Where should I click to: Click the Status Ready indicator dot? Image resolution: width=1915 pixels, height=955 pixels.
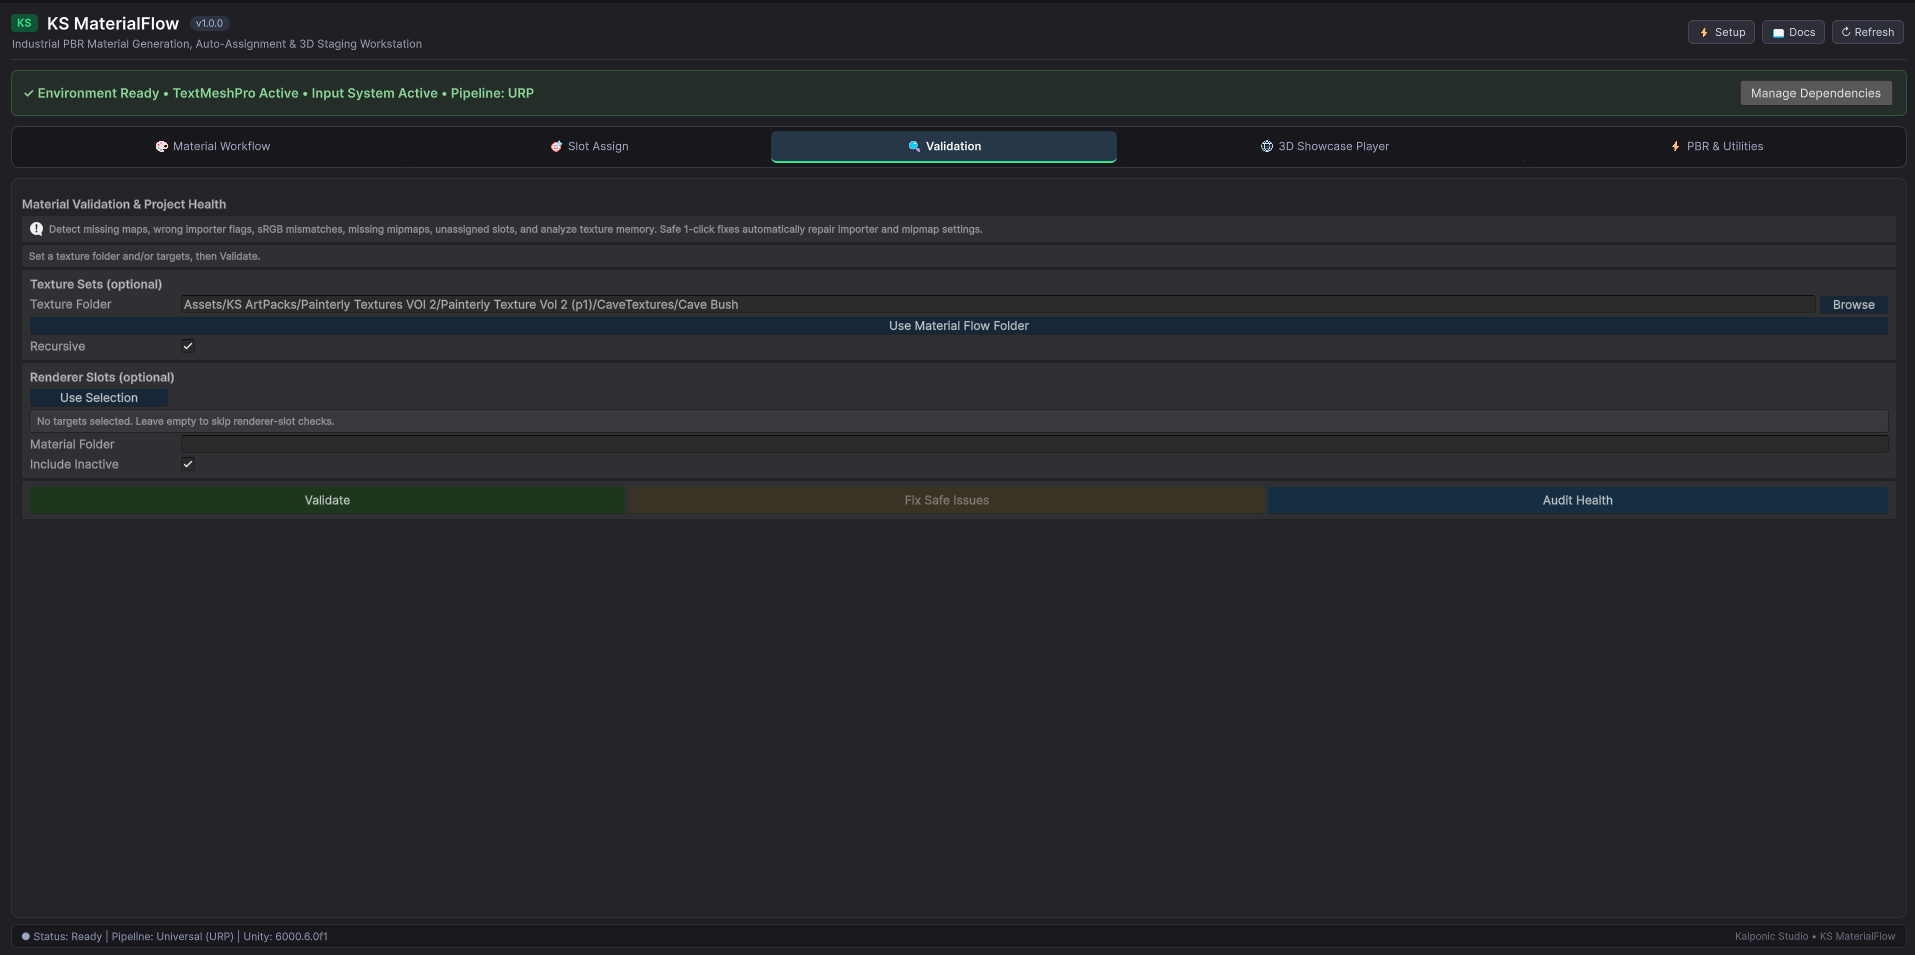(x=26, y=937)
